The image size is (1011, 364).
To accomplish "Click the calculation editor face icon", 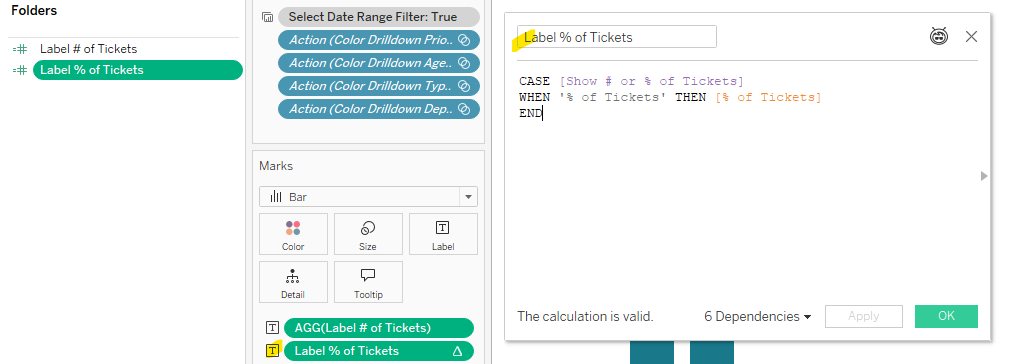I will (939, 37).
